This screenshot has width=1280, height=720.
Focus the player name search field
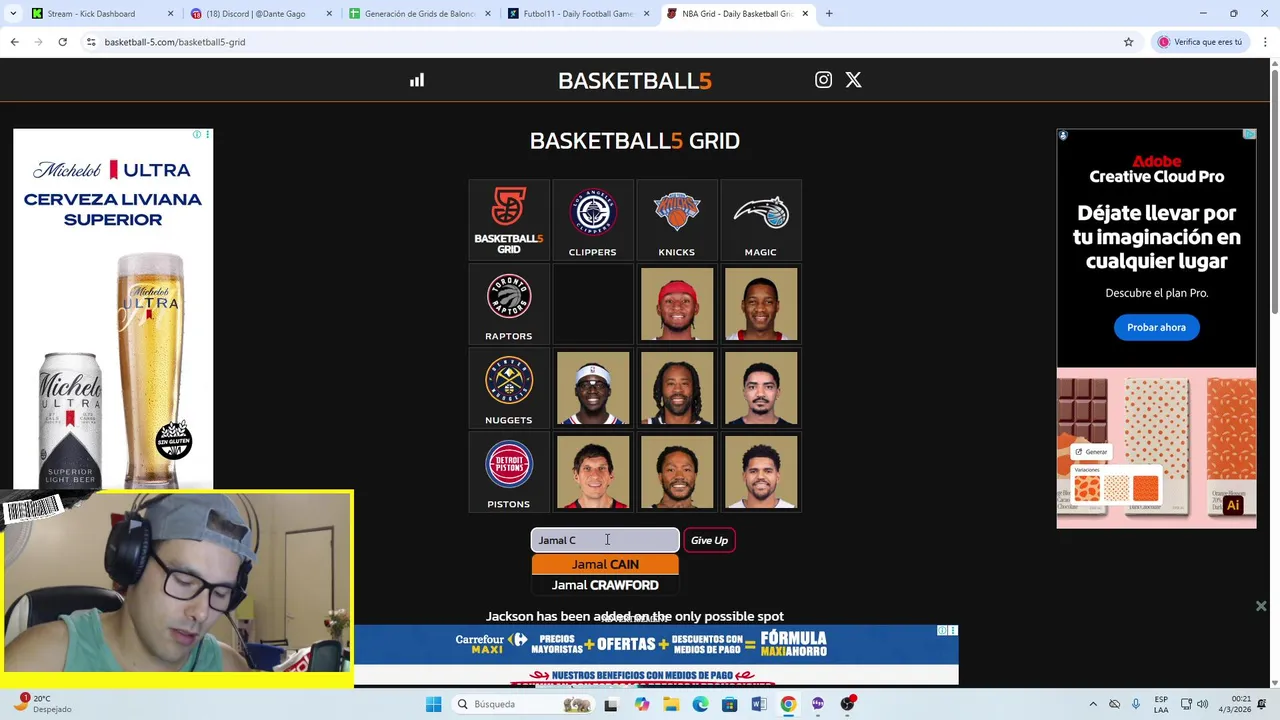pyautogui.click(x=604, y=540)
